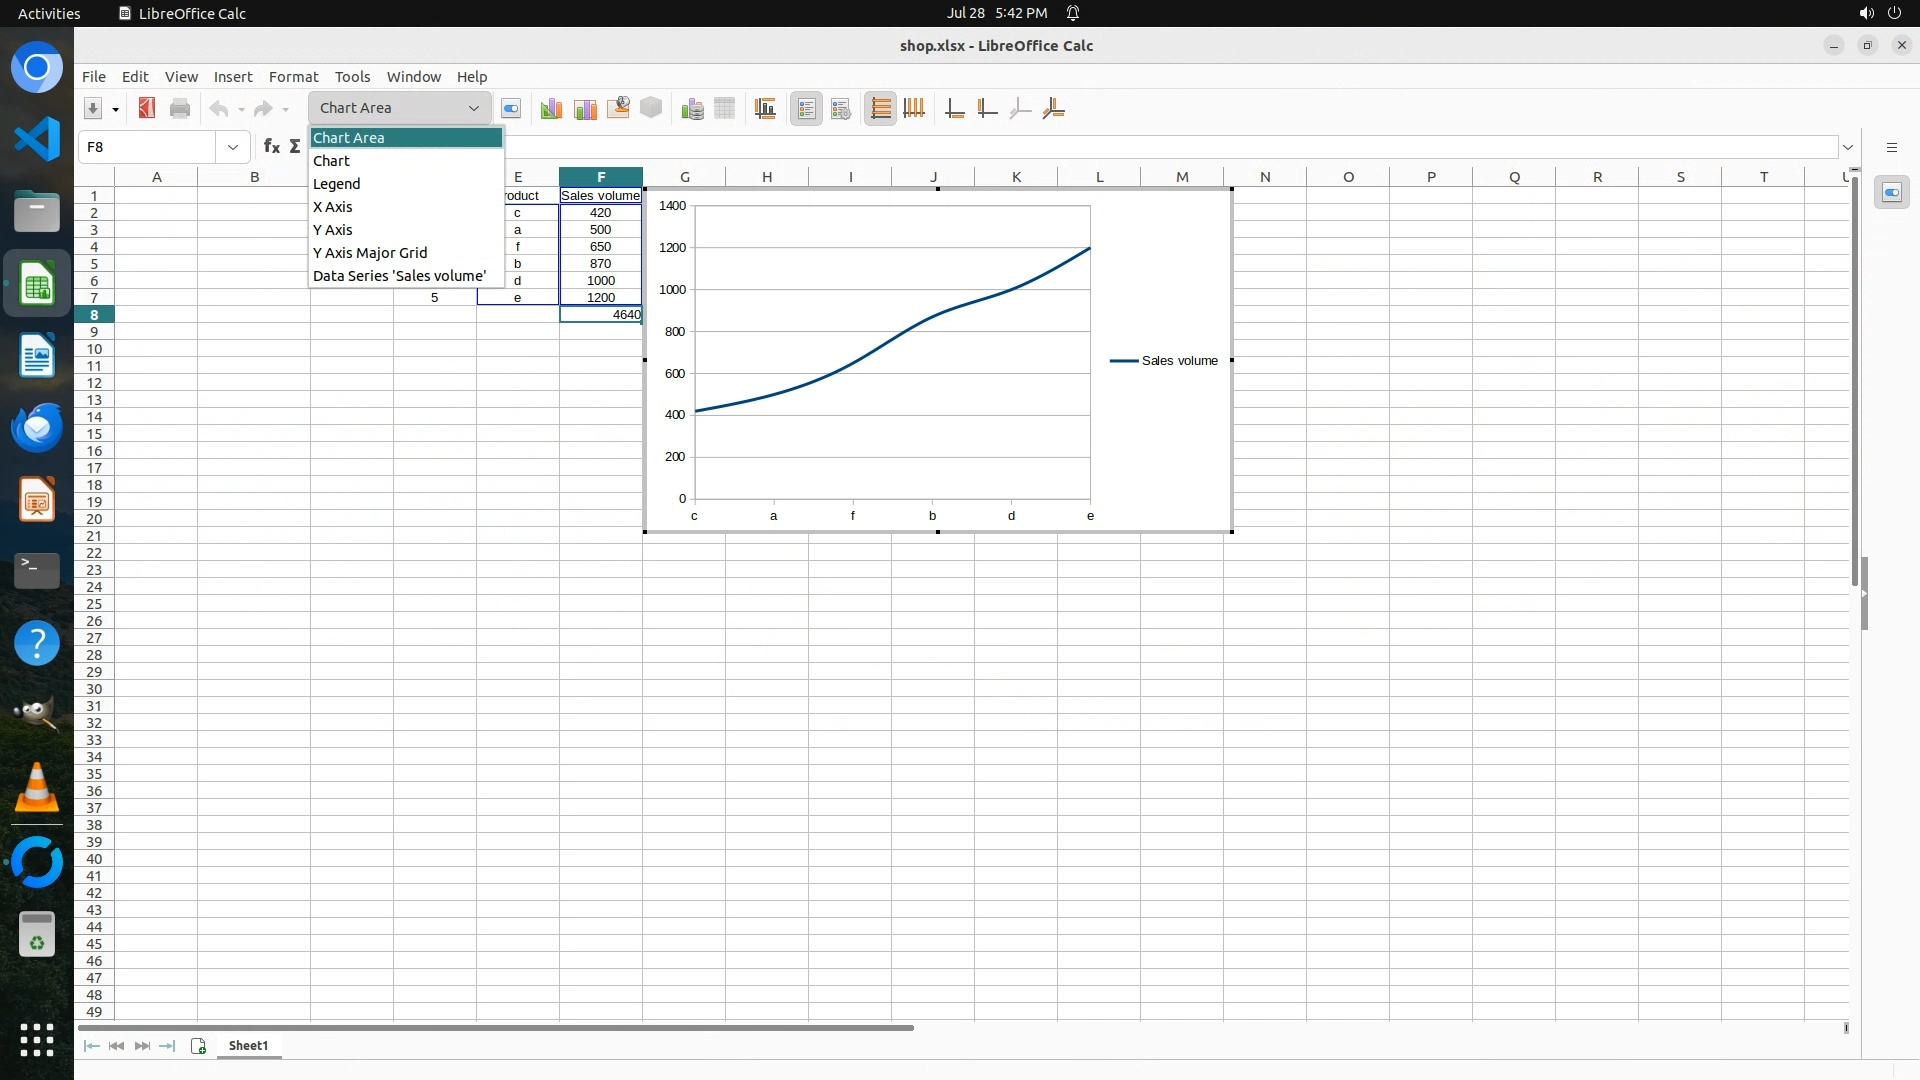1920x1080 pixels.
Task: Click the Data Ranges toolbar icon
Action: (692, 108)
